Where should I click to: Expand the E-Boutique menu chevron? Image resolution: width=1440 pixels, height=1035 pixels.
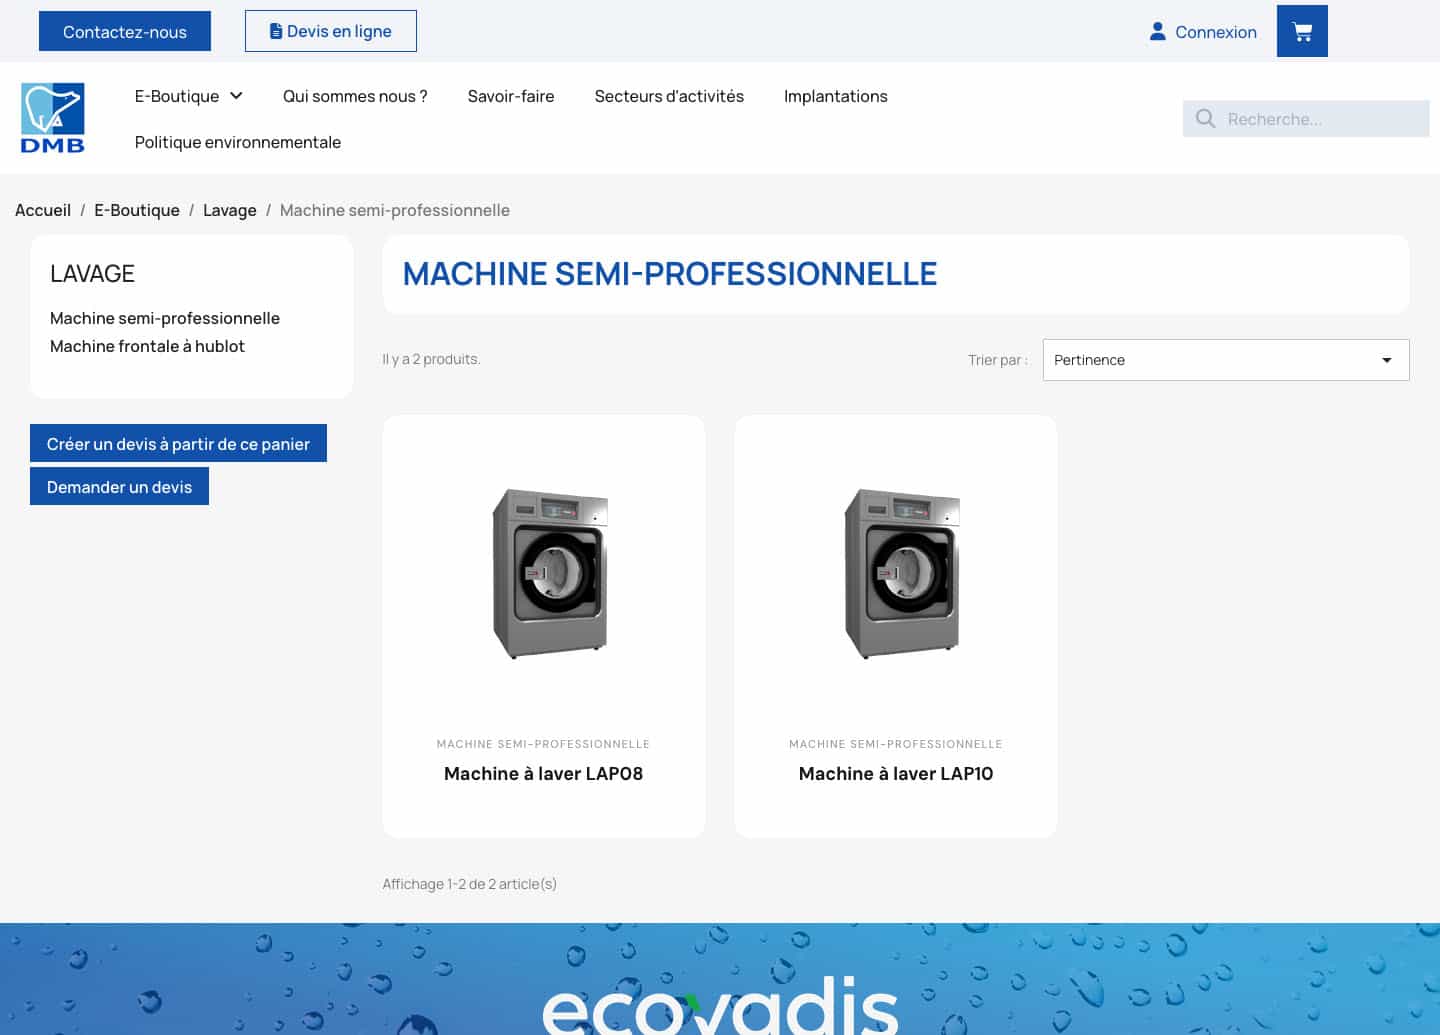237,96
